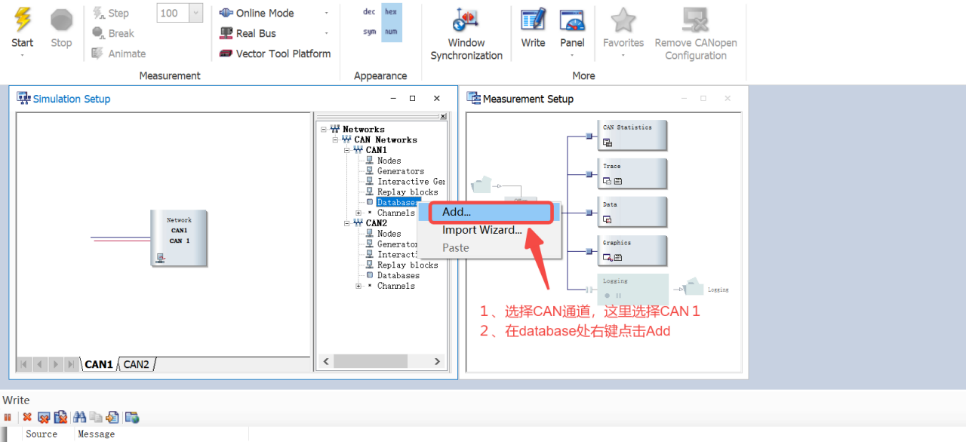Click the Logging block in Measurement Setup
966x442 pixels.
[633, 289]
